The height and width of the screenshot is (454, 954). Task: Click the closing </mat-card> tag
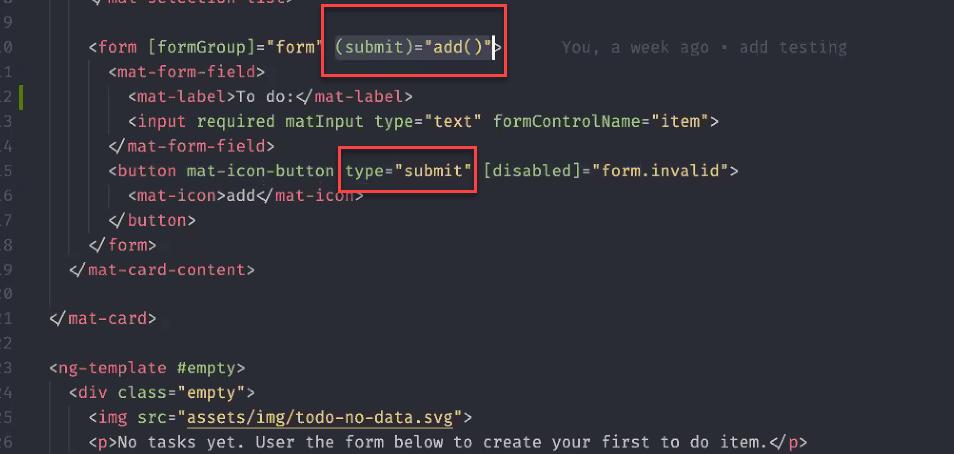(x=103, y=318)
